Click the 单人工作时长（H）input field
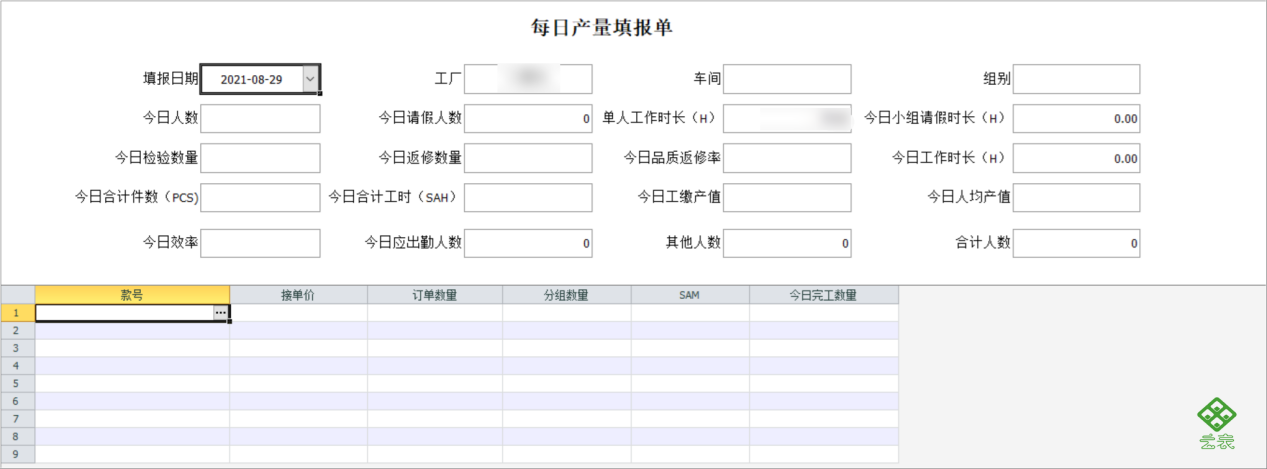1267x469 pixels. point(787,118)
